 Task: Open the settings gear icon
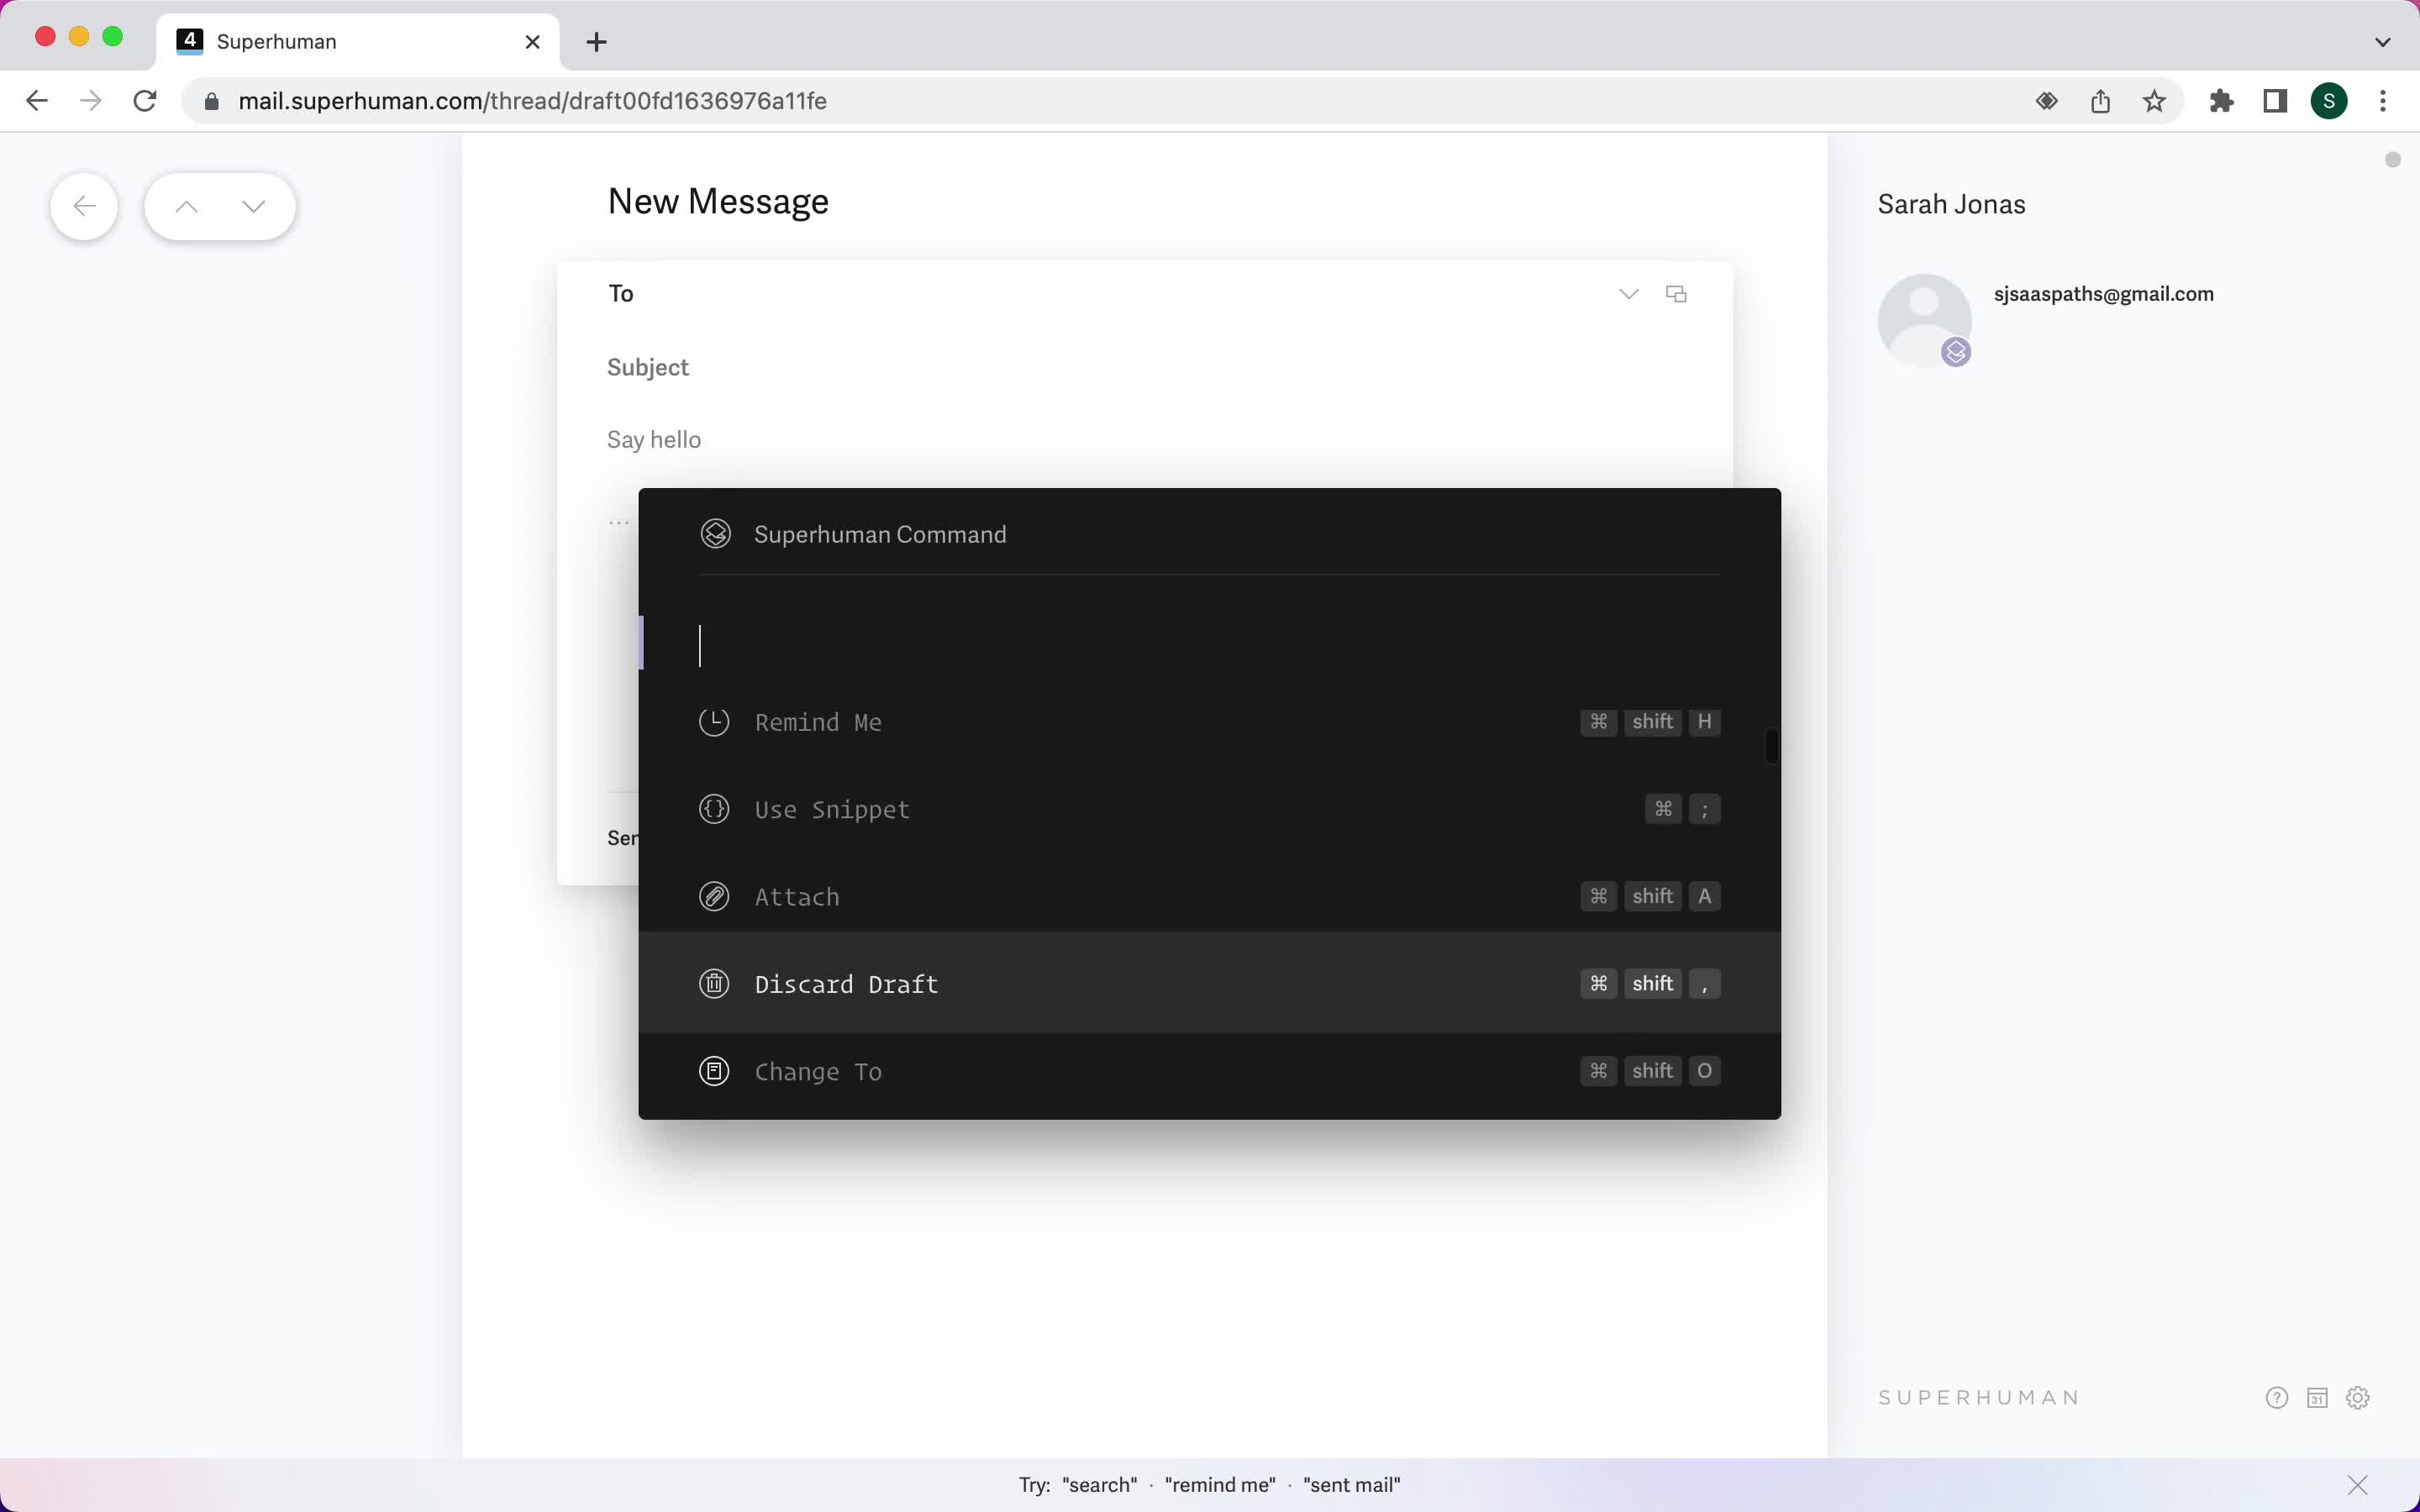pyautogui.click(x=2358, y=1398)
